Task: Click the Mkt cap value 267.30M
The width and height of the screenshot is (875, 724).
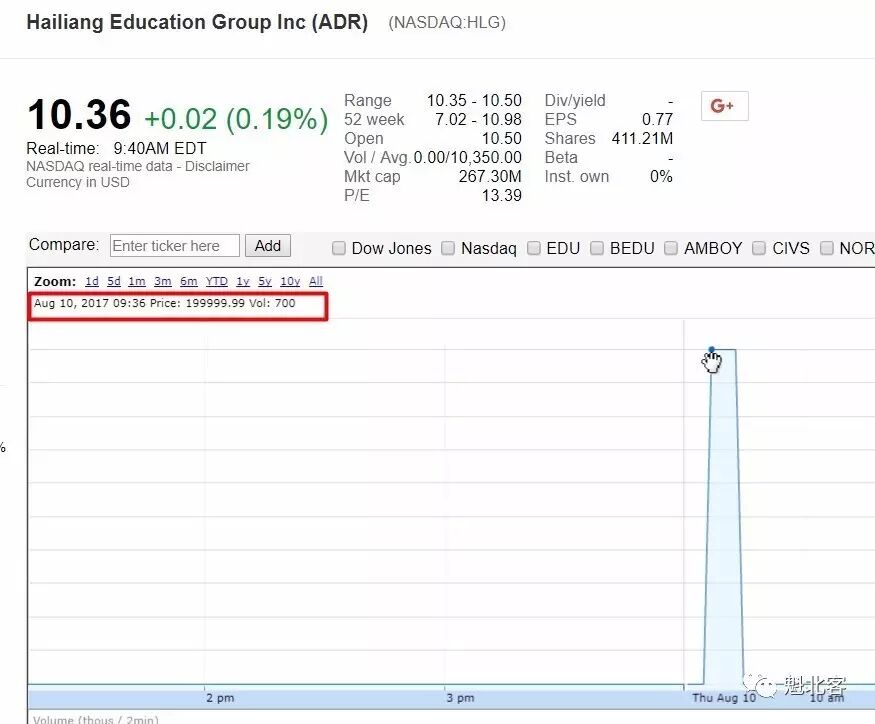Action: (490, 176)
